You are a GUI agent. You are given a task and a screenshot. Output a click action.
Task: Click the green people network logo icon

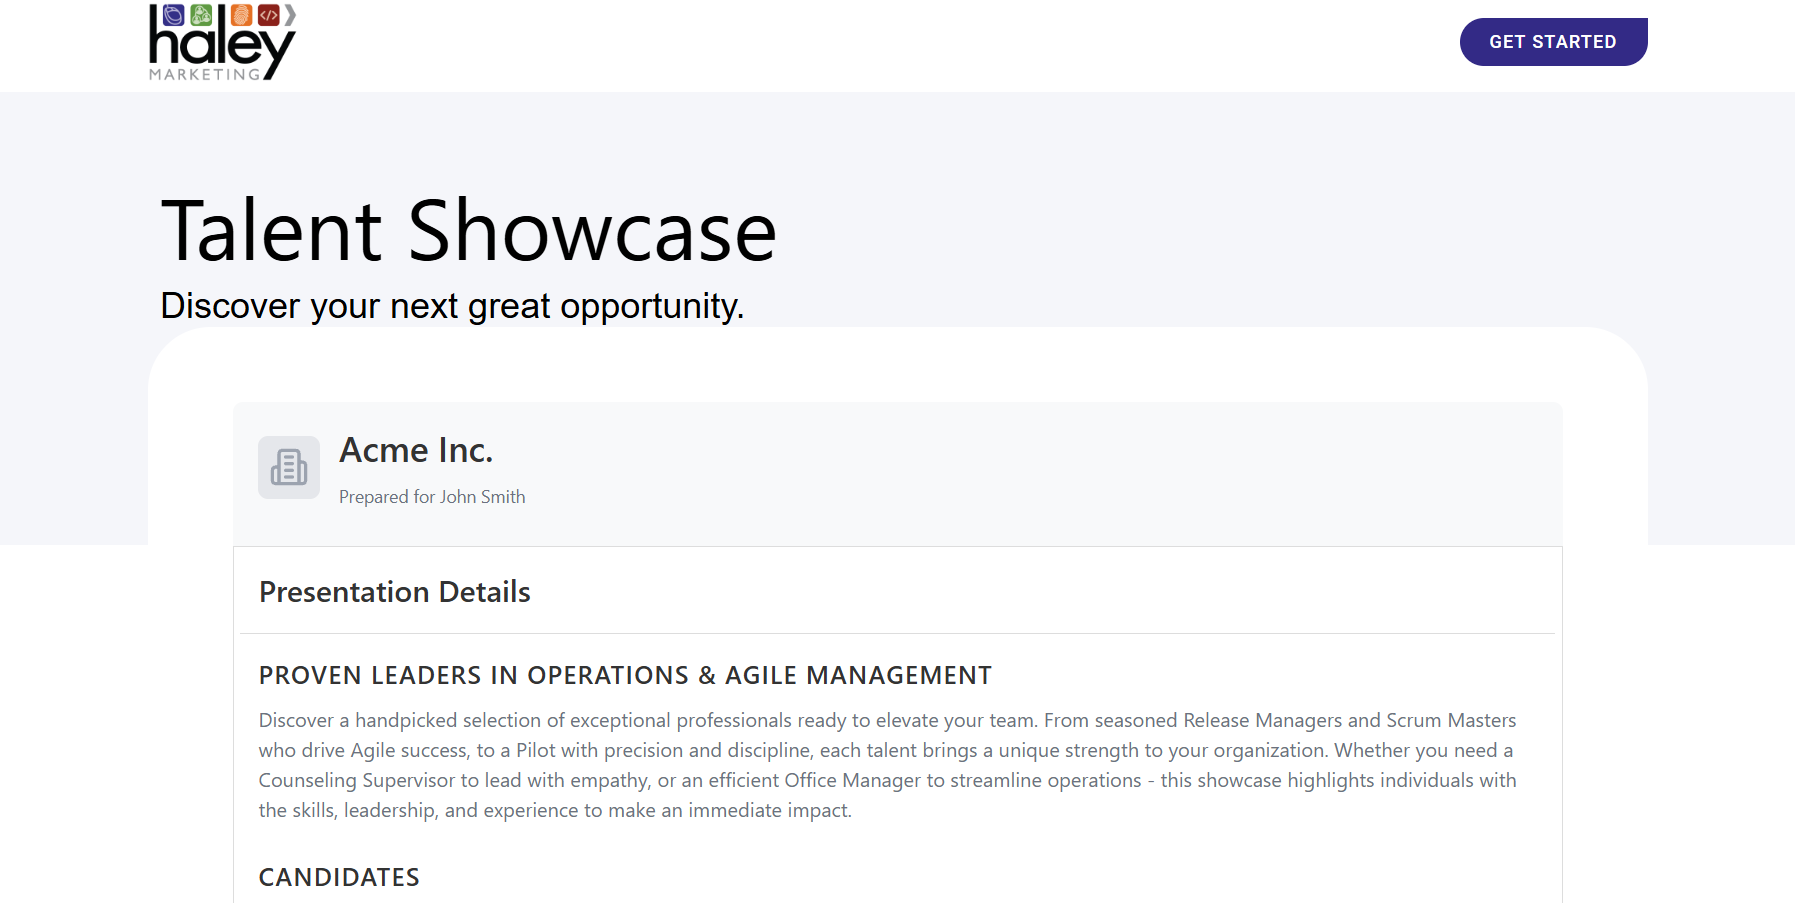201,15
